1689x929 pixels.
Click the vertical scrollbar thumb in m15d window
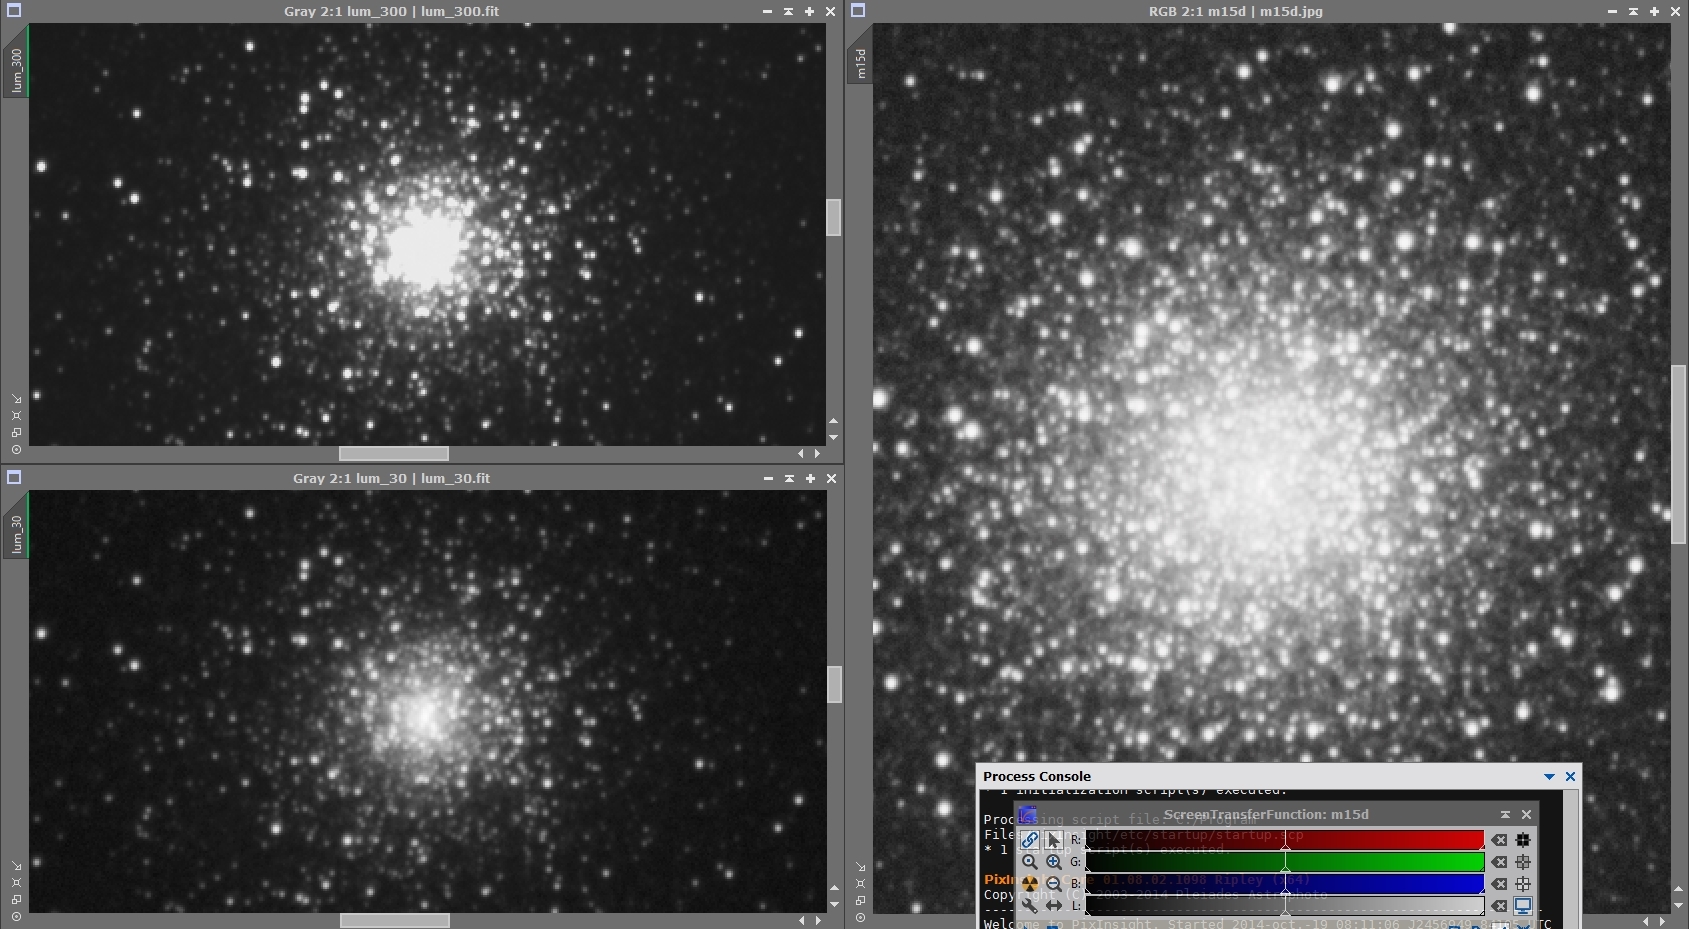[x=1678, y=455]
